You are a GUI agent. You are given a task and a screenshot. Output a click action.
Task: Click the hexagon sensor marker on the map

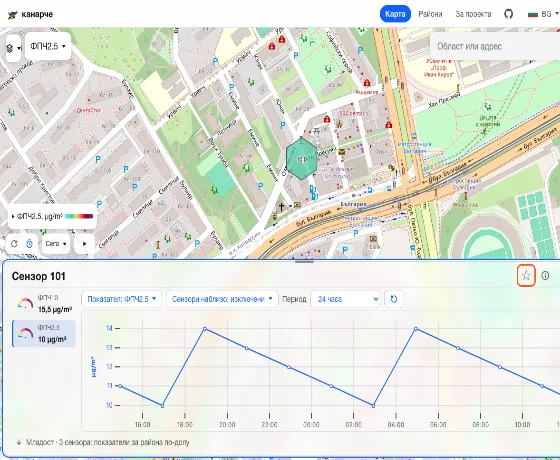coord(301,159)
